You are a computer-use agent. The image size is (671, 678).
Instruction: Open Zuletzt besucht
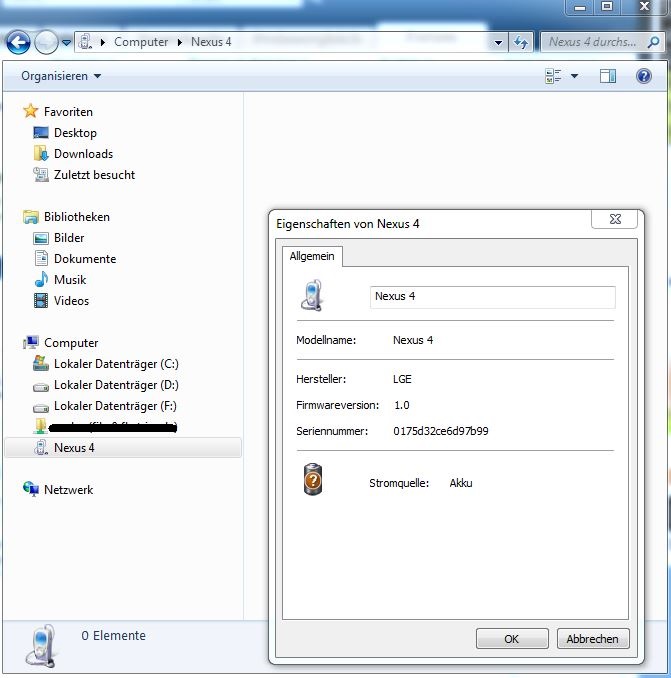(x=94, y=175)
